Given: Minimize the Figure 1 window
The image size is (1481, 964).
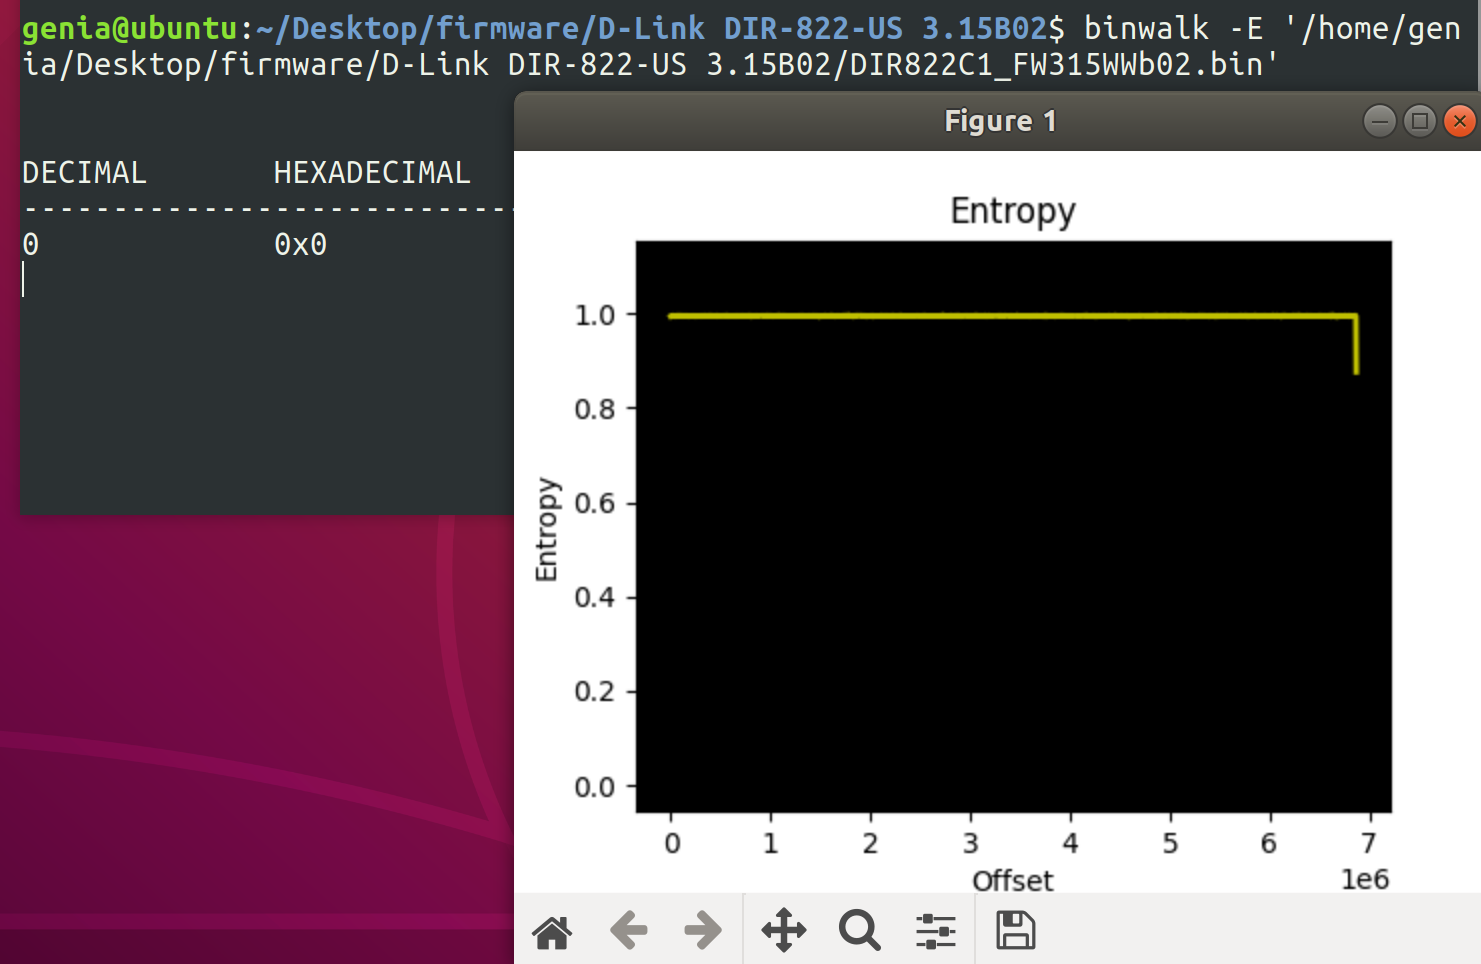Looking at the screenshot, I should click(1379, 122).
